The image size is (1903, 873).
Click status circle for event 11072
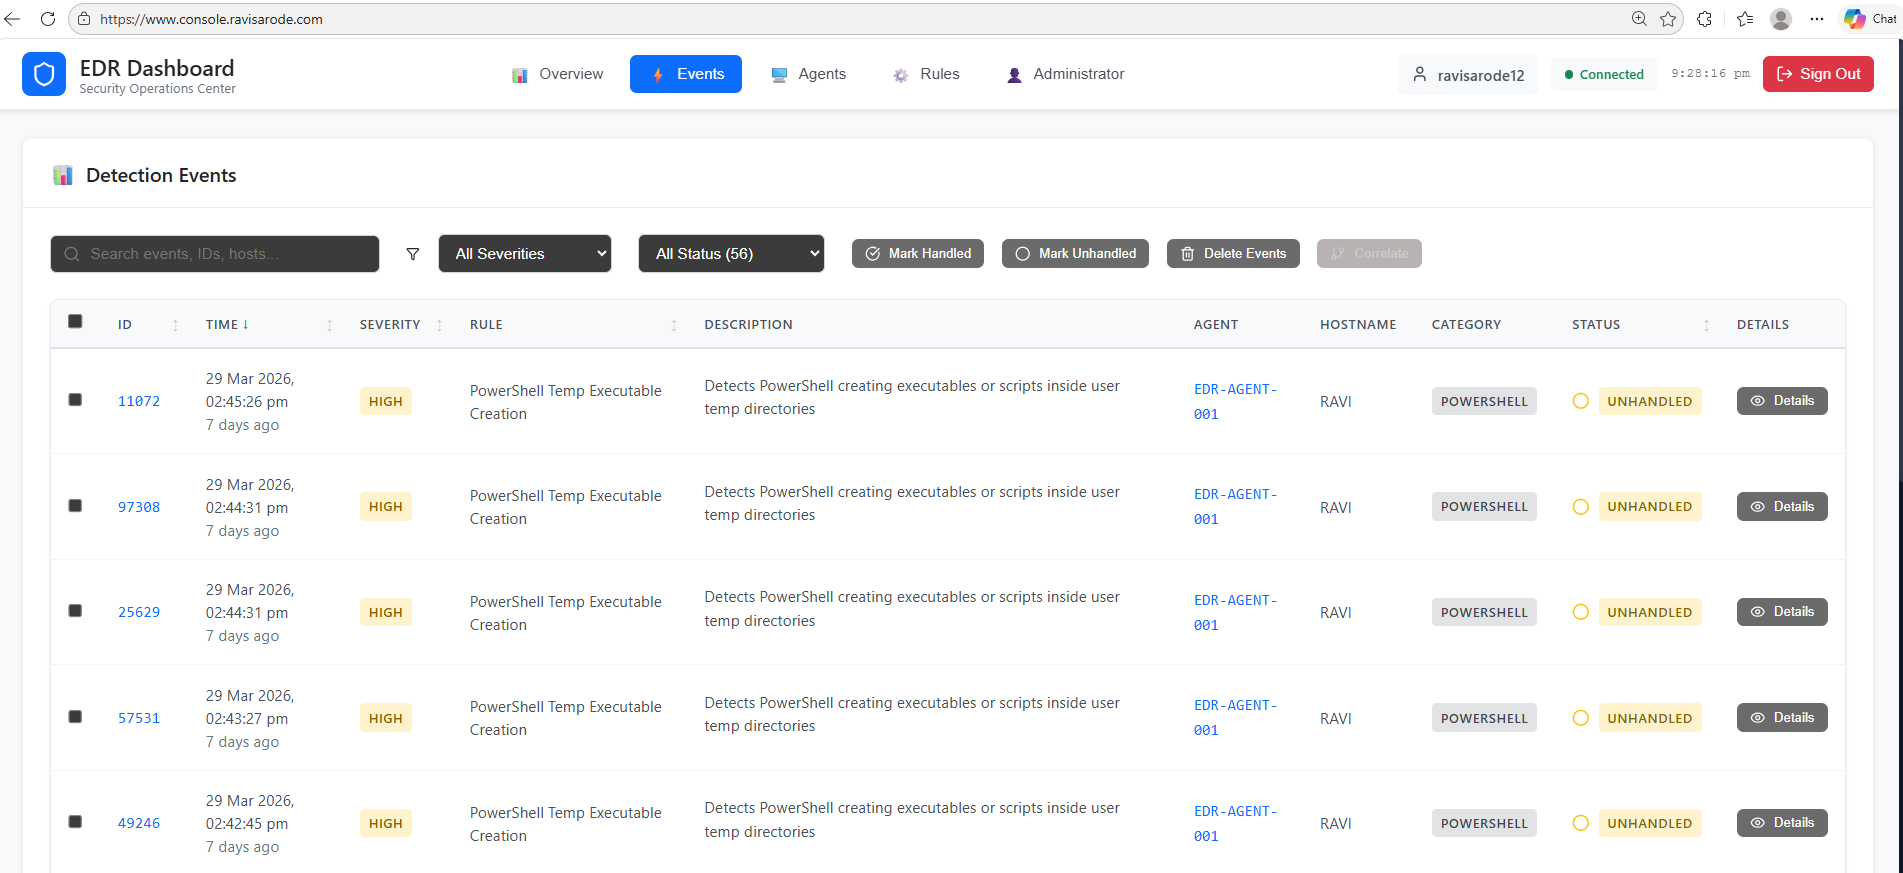click(x=1581, y=401)
